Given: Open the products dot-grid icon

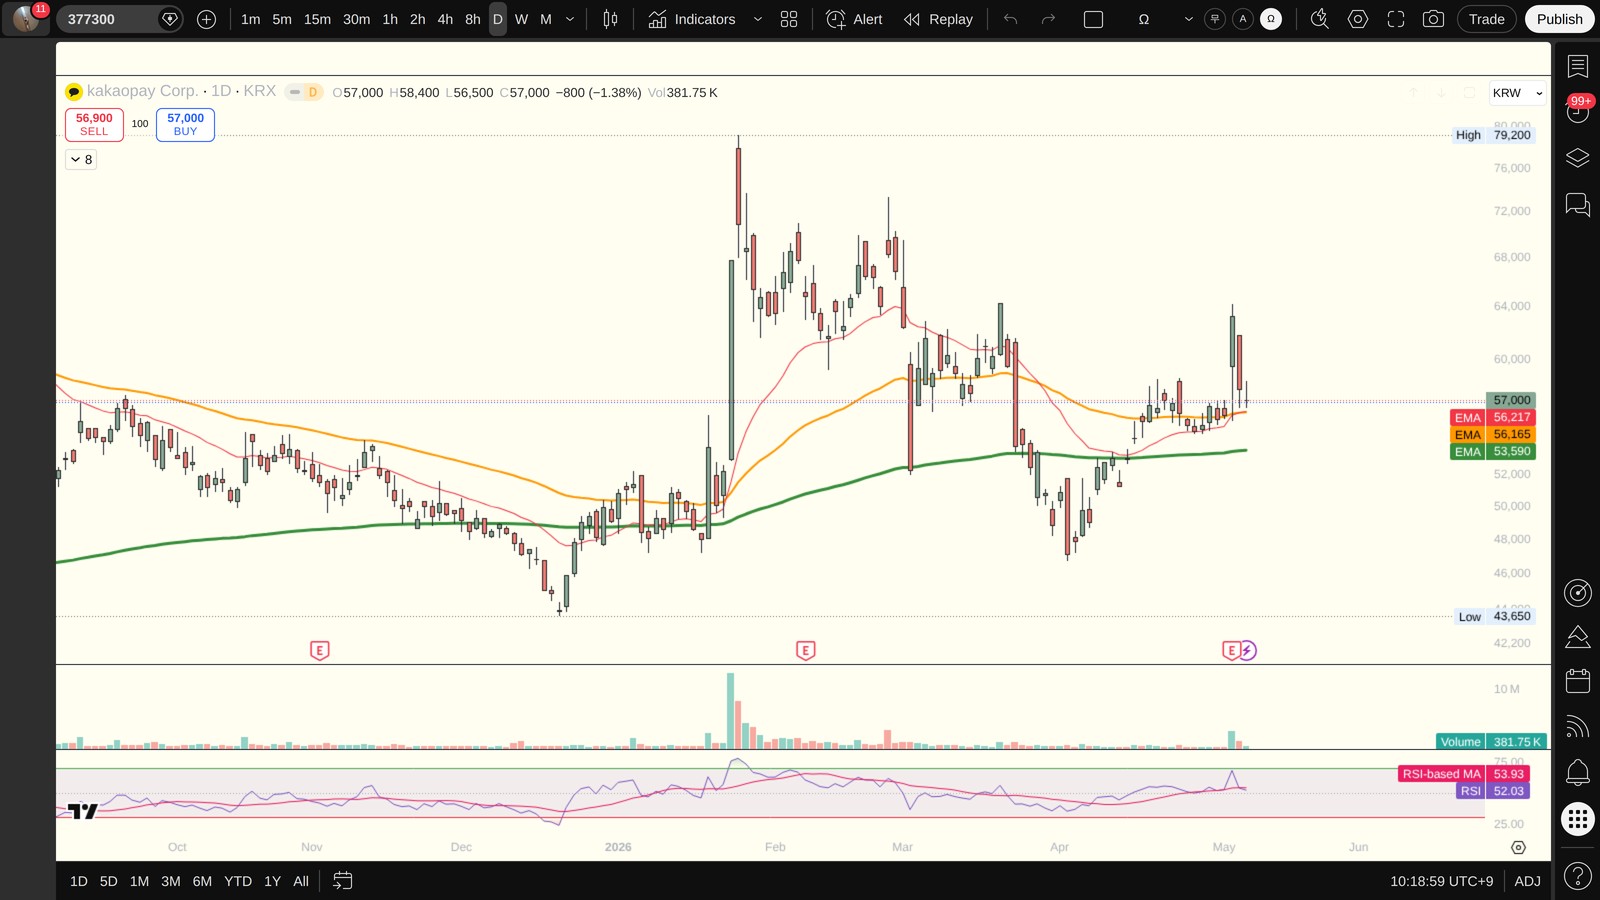Looking at the screenshot, I should (x=1577, y=819).
